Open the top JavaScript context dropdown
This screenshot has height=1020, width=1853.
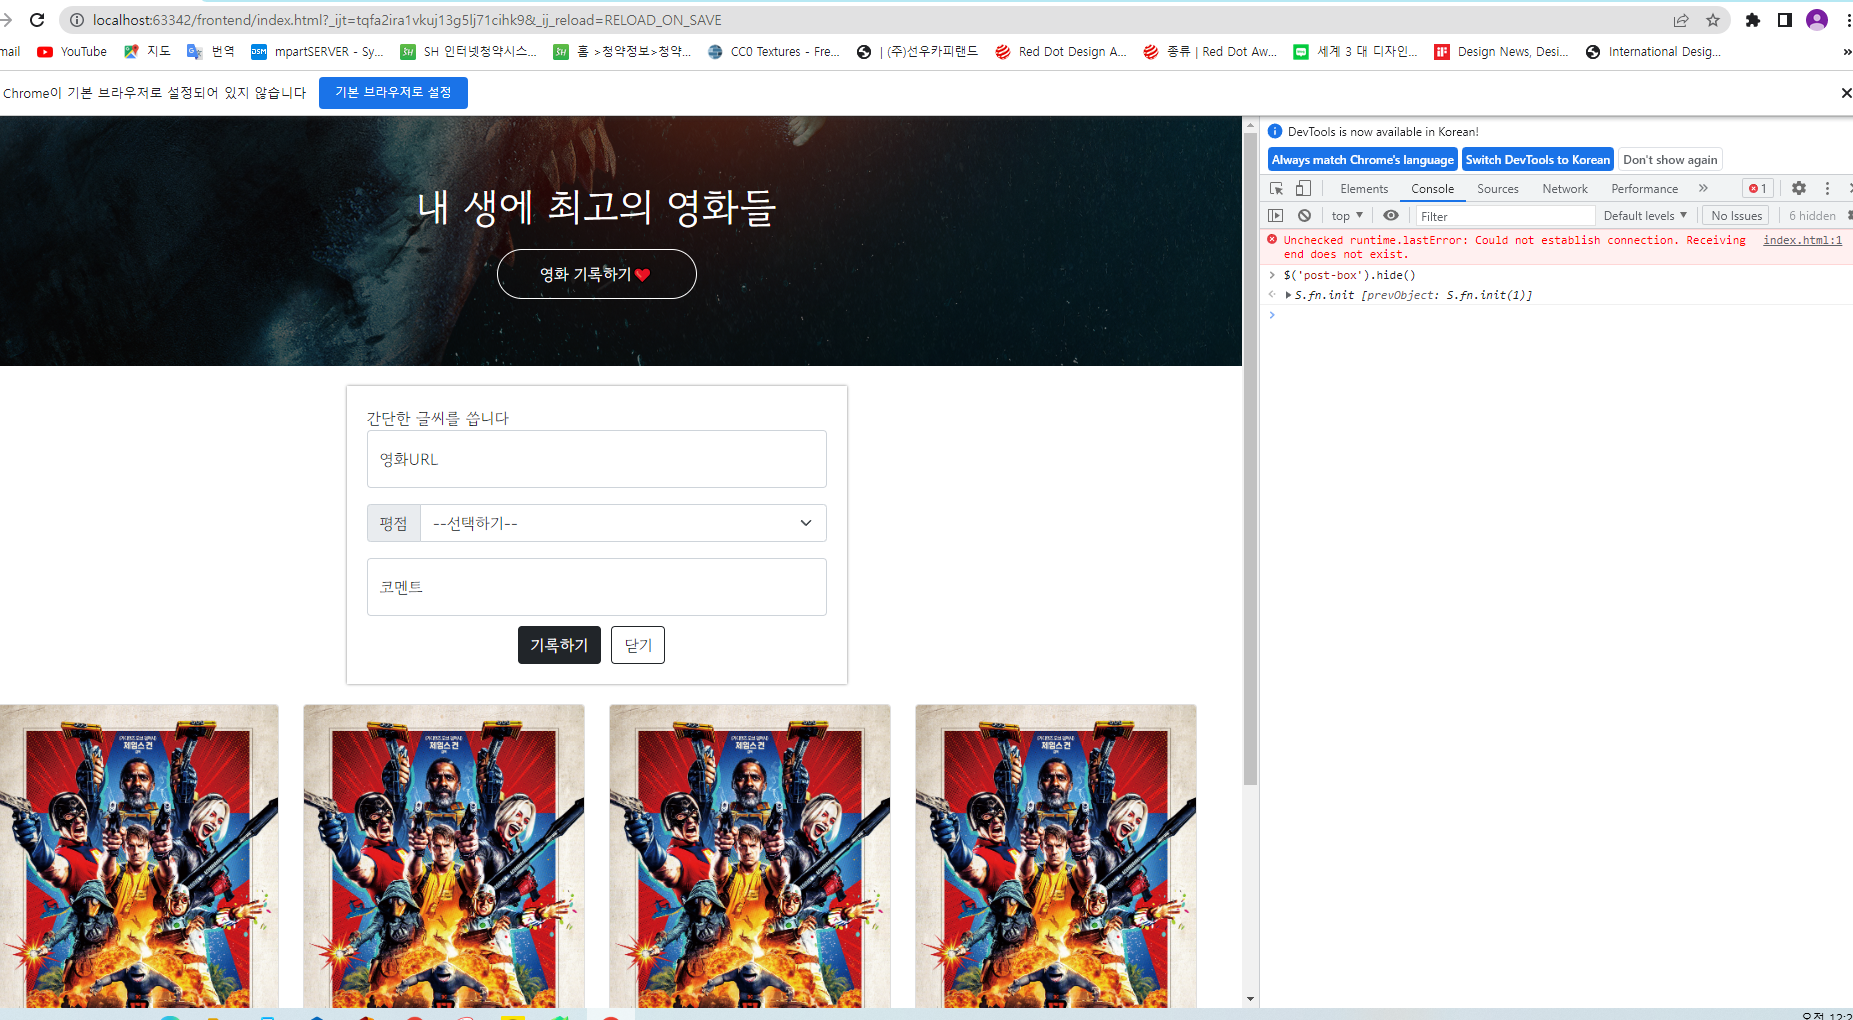pos(1347,215)
